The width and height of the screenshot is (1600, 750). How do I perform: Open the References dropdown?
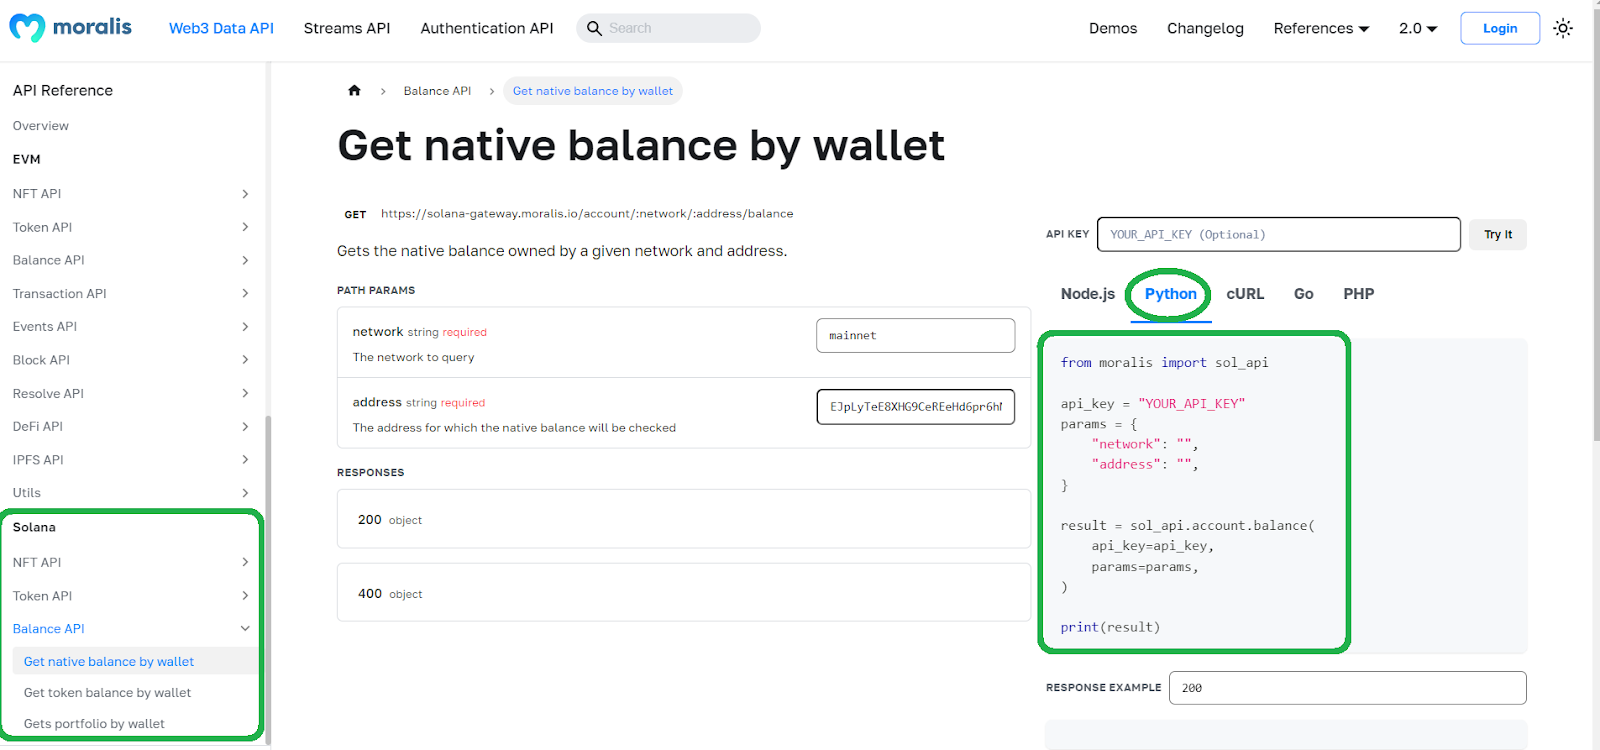pos(1321,28)
